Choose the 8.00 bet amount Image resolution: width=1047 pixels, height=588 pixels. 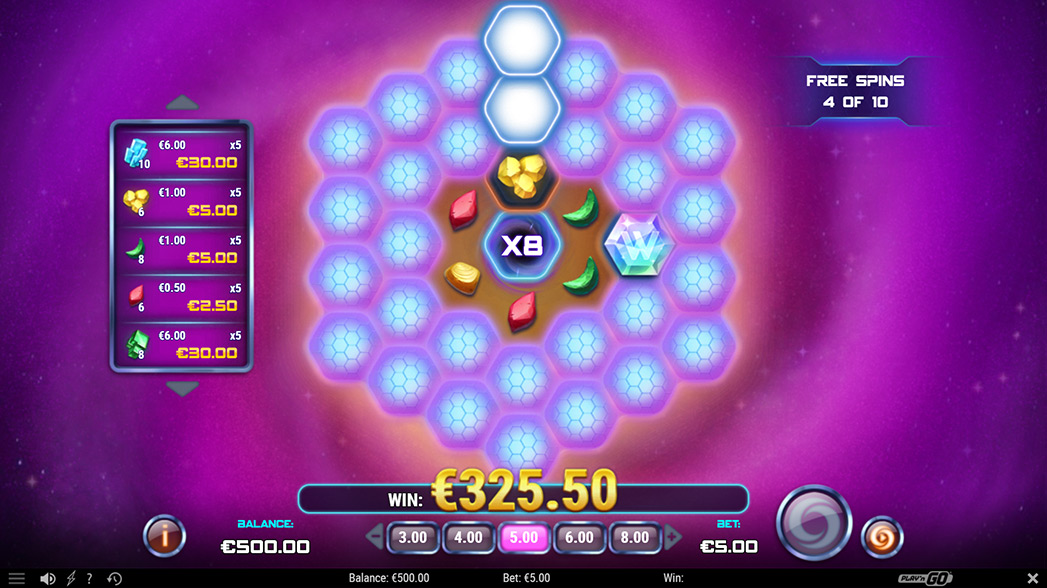coord(634,537)
